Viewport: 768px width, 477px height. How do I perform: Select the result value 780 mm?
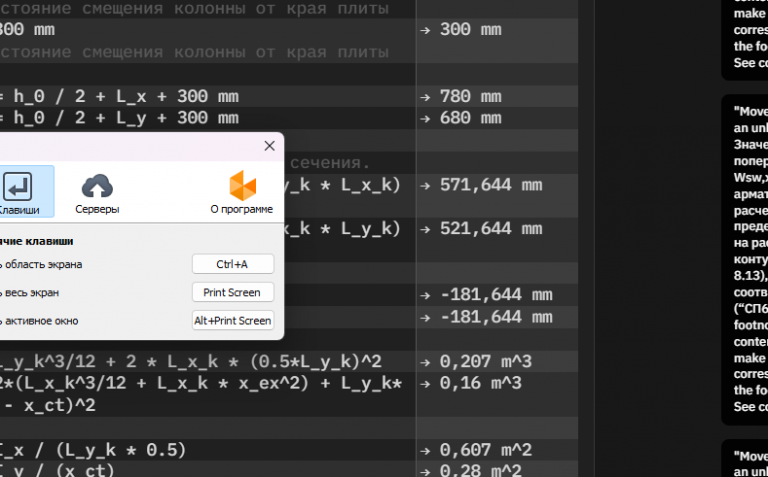[470, 96]
